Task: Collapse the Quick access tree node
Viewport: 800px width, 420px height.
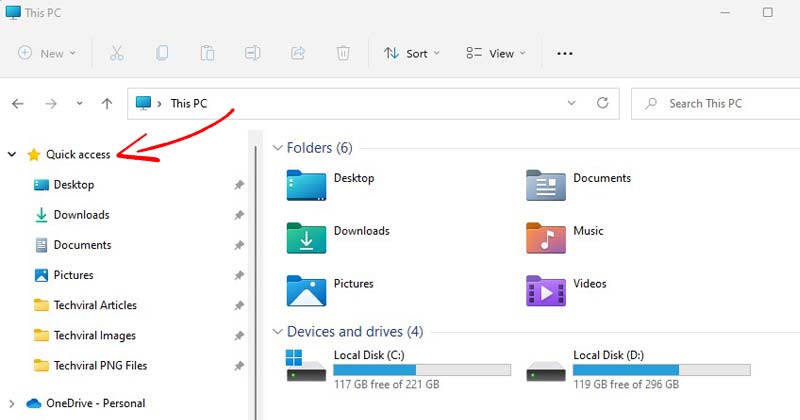Action: coord(12,154)
